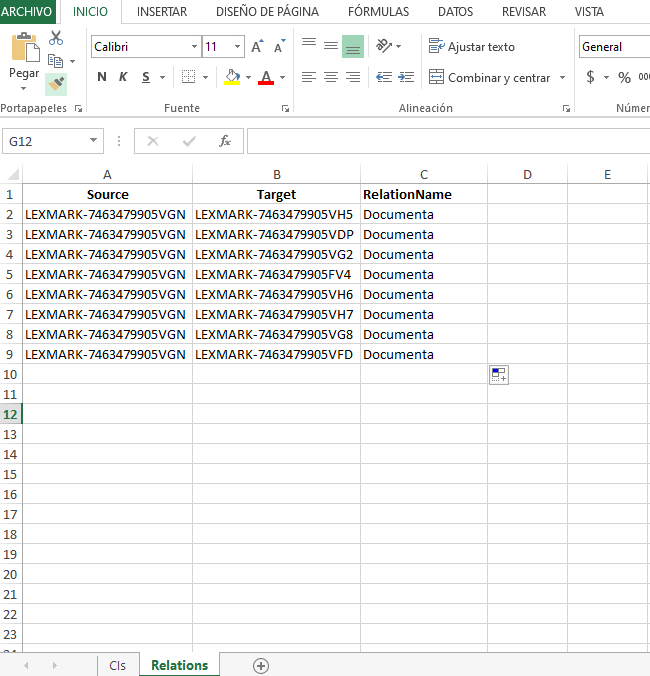
Task: Select RelationName header cell
Action: pos(424,194)
